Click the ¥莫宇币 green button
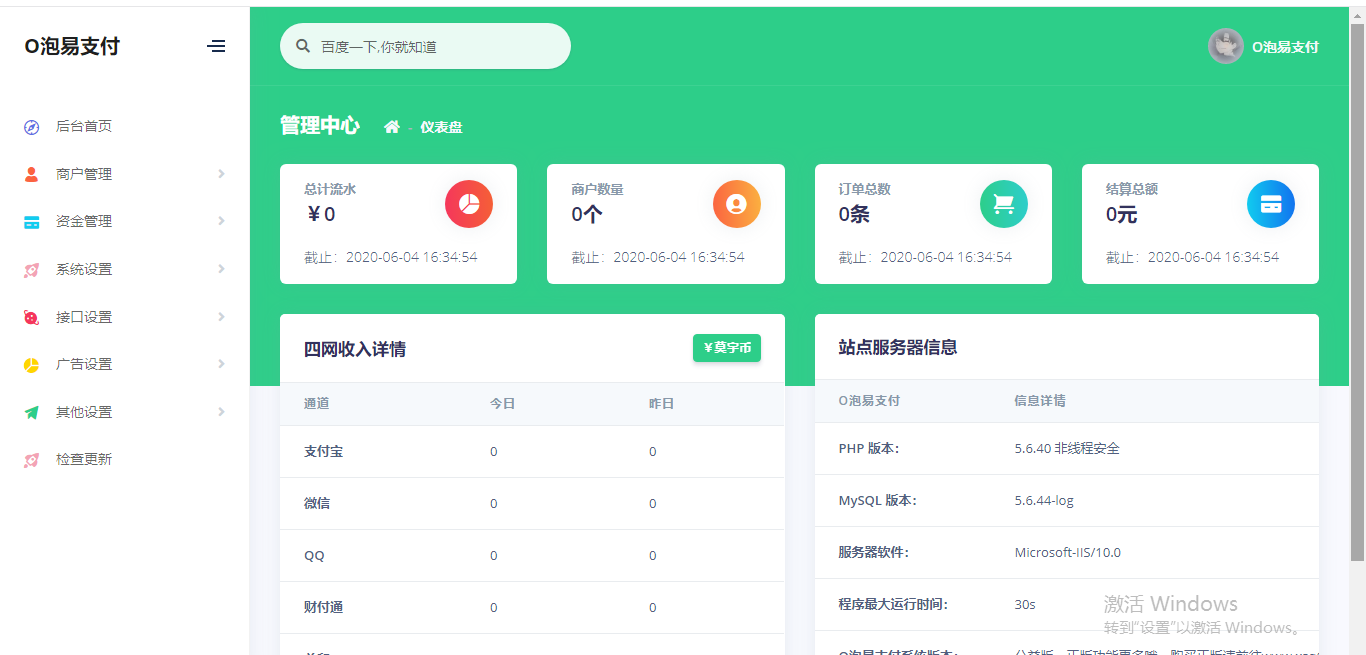Viewport: 1366px width, 655px height. coord(726,348)
